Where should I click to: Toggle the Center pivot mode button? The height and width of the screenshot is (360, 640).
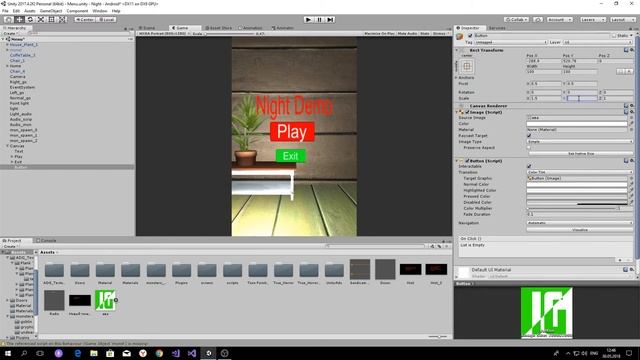click(x=84, y=20)
